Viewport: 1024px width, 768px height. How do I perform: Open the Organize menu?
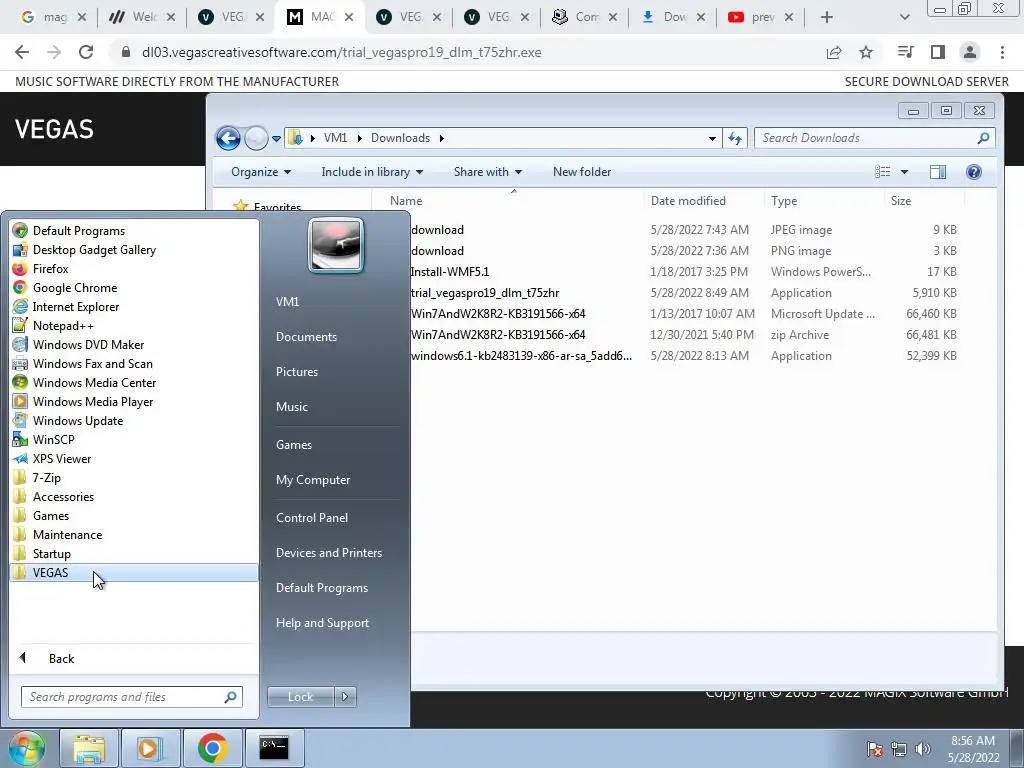[261, 172]
